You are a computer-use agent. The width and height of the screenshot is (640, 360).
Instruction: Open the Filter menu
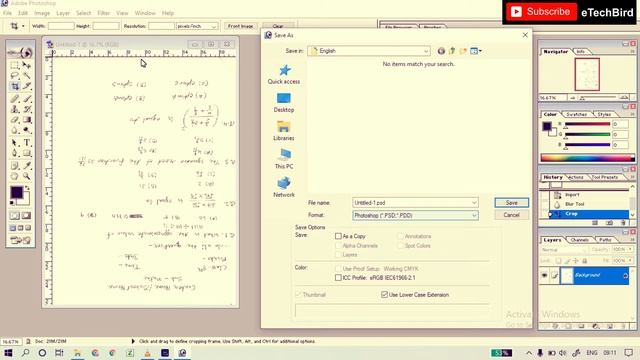coord(104,13)
